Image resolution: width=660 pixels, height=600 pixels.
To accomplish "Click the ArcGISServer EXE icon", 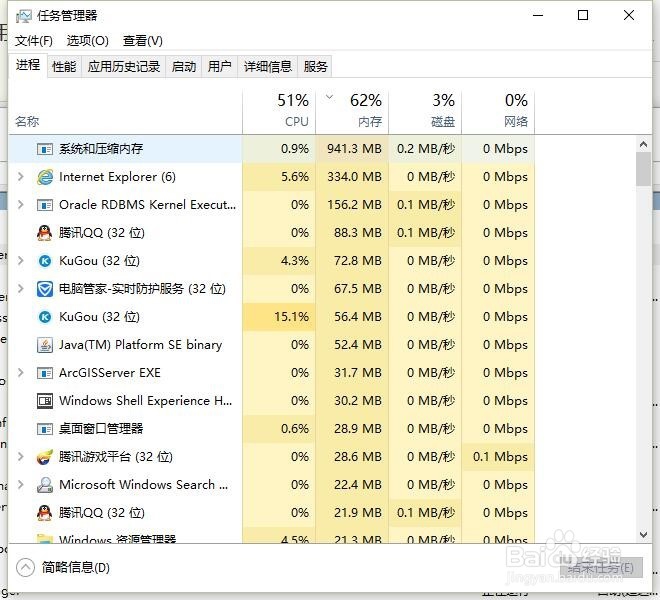I will coord(45,373).
